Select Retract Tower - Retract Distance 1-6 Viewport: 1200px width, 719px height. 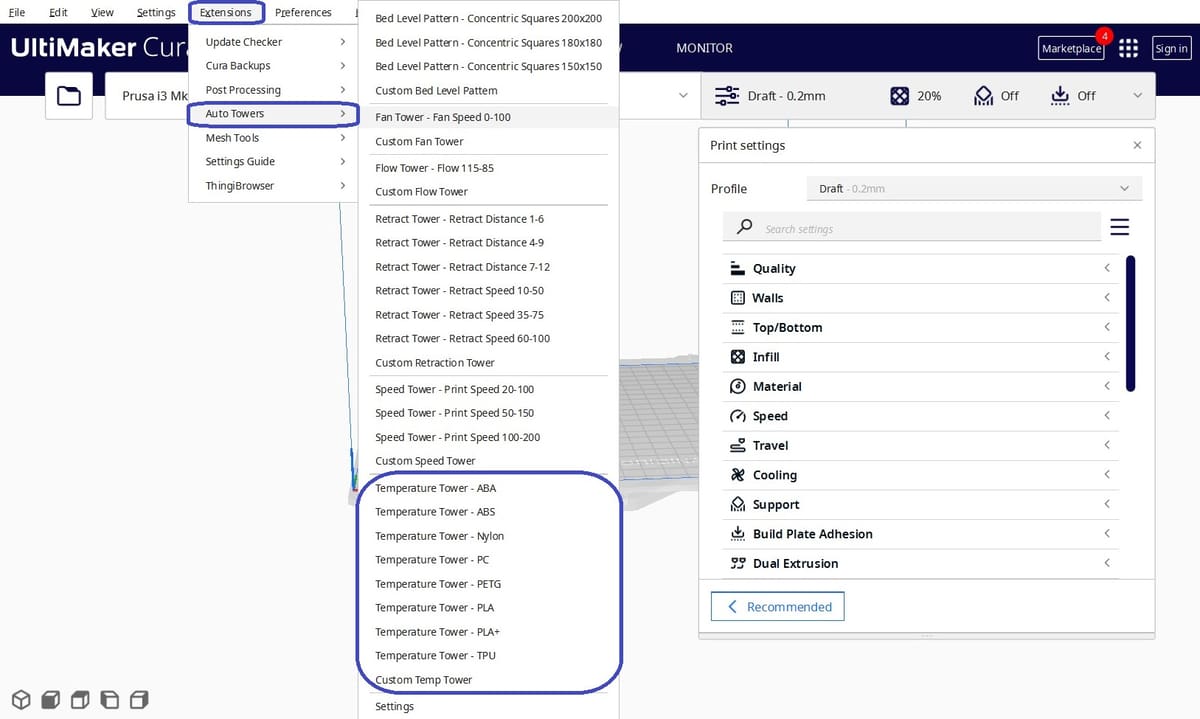pos(488,219)
